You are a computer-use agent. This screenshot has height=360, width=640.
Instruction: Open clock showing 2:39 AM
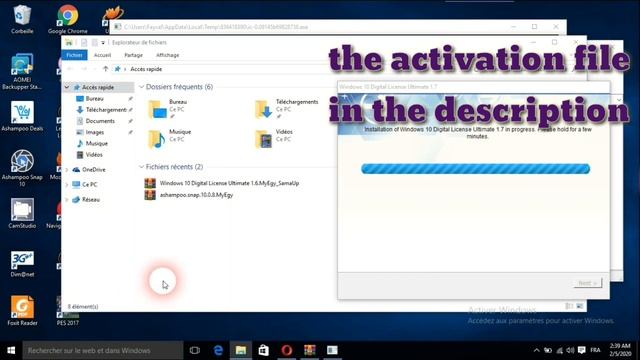(620, 350)
